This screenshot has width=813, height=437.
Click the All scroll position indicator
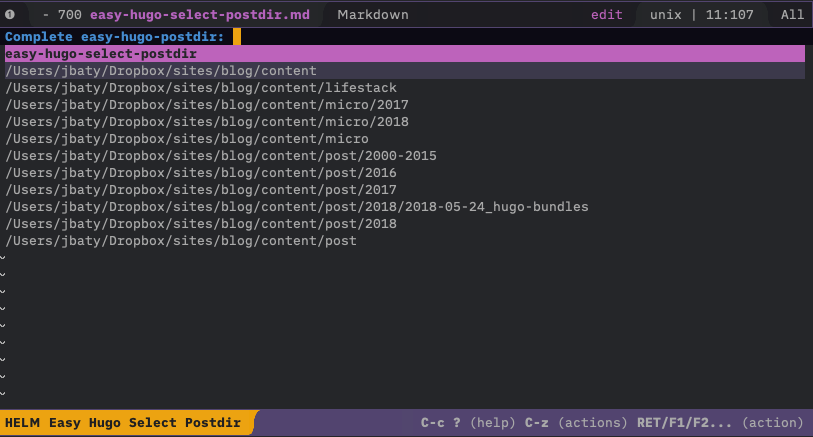click(x=791, y=15)
